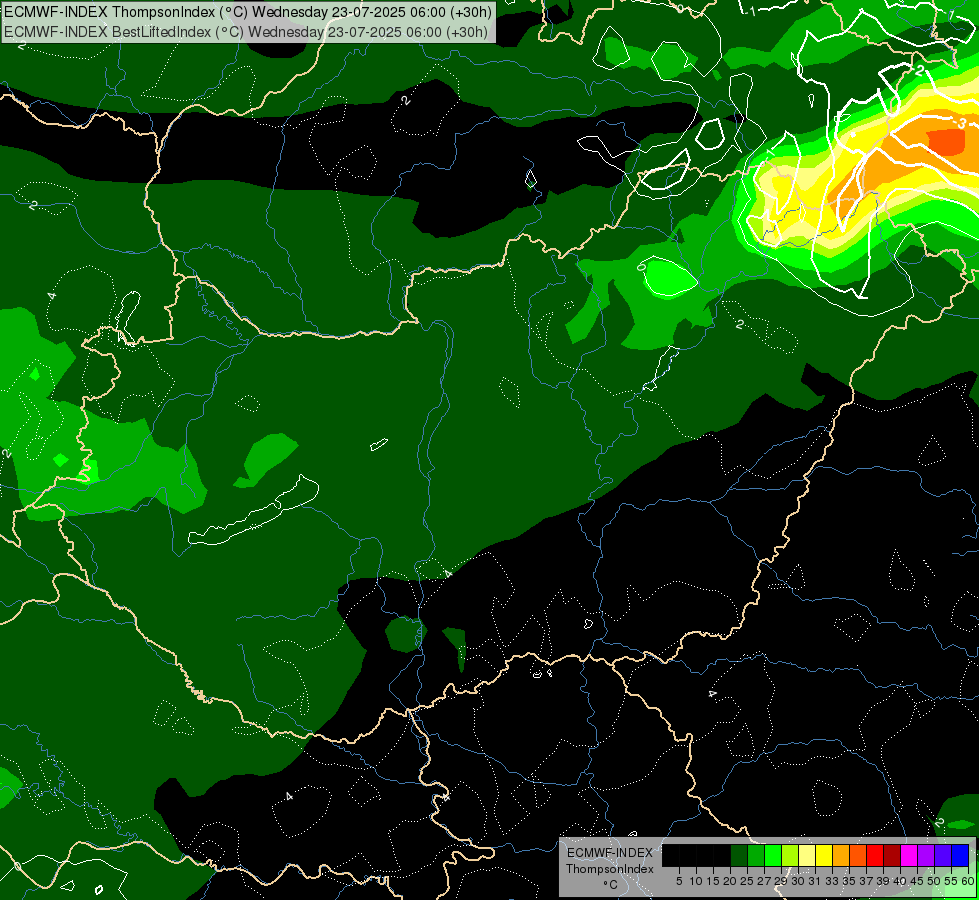Click the legend's ThompsonIndex label

point(610,869)
